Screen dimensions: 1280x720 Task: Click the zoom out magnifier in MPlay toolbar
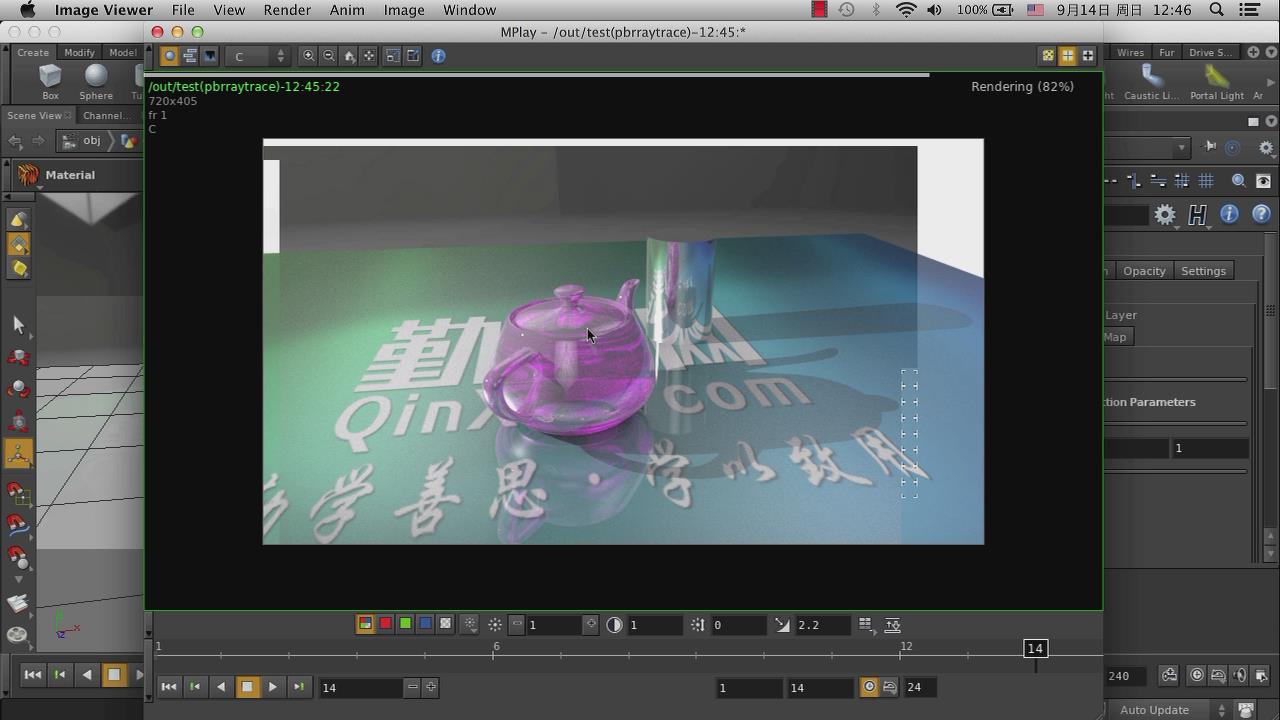pyautogui.click(x=329, y=56)
